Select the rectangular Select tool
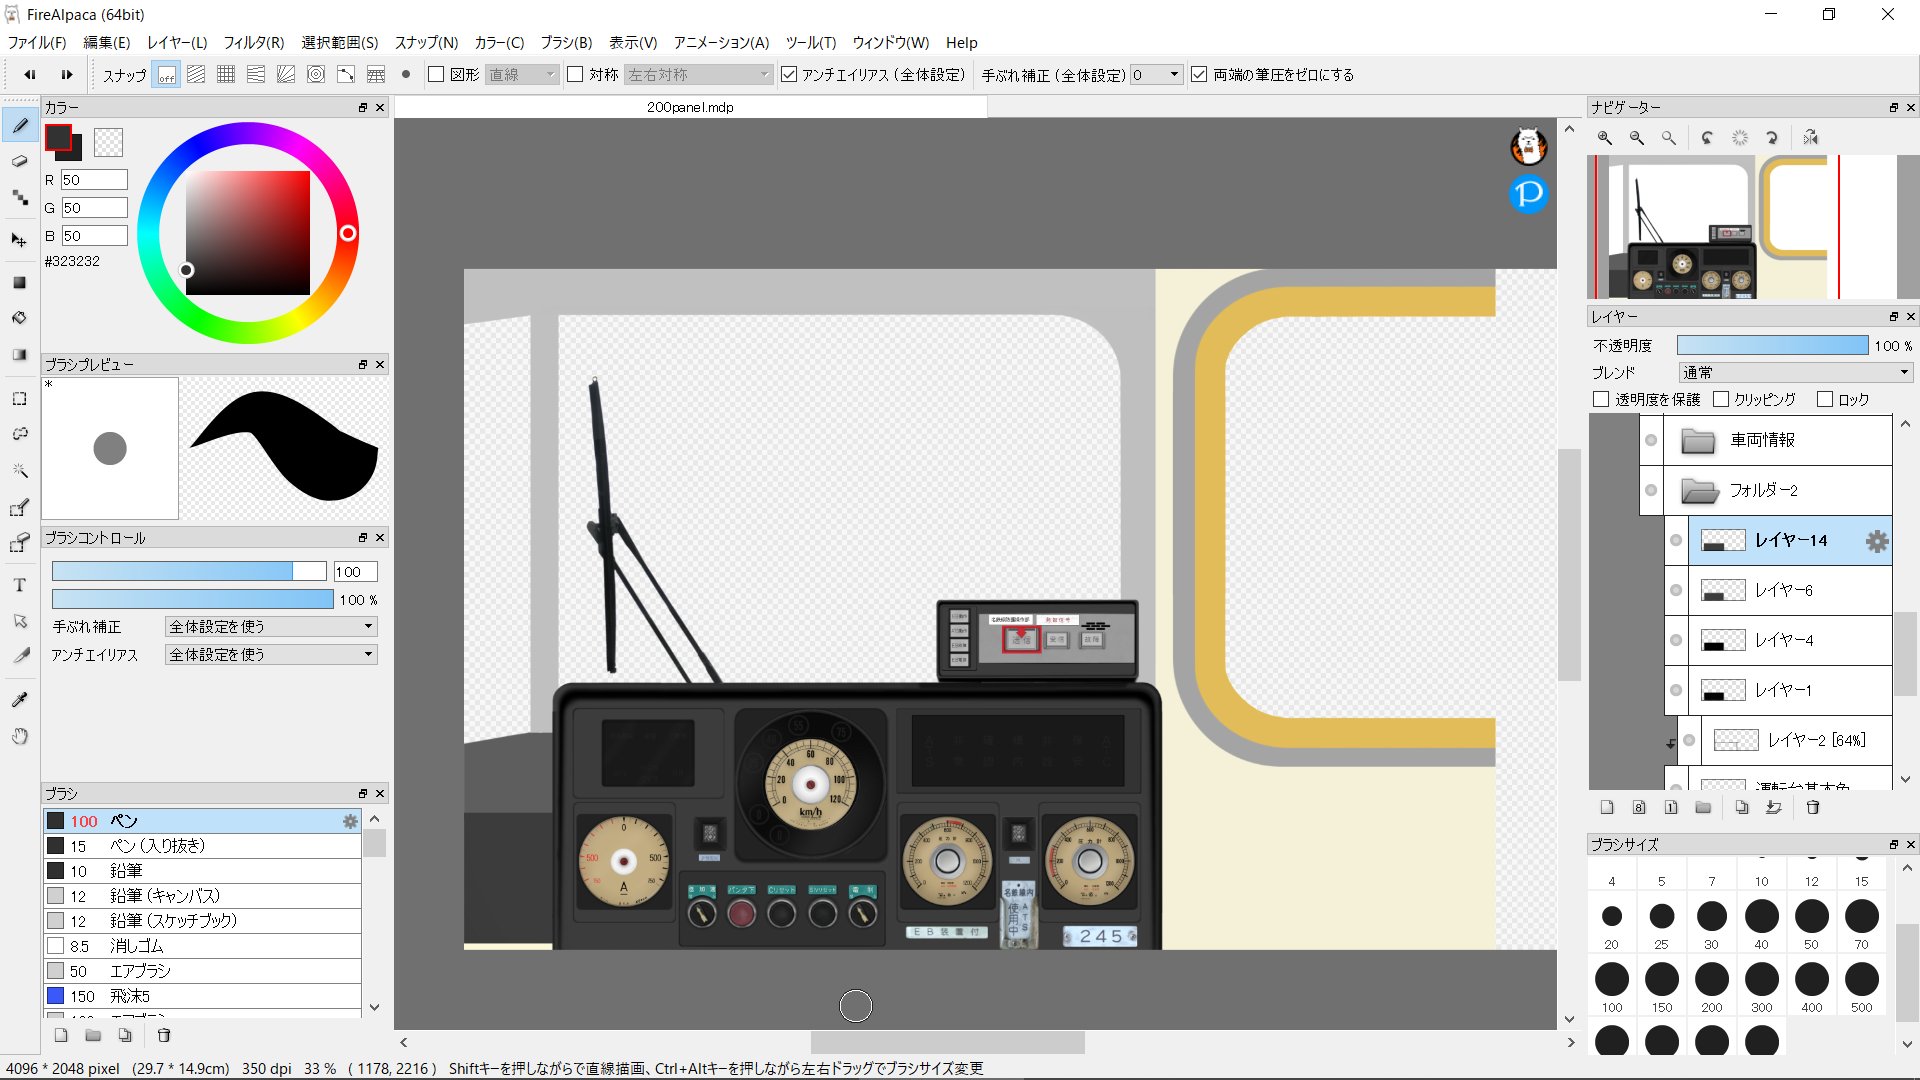This screenshot has height=1080, width=1920. (x=20, y=399)
